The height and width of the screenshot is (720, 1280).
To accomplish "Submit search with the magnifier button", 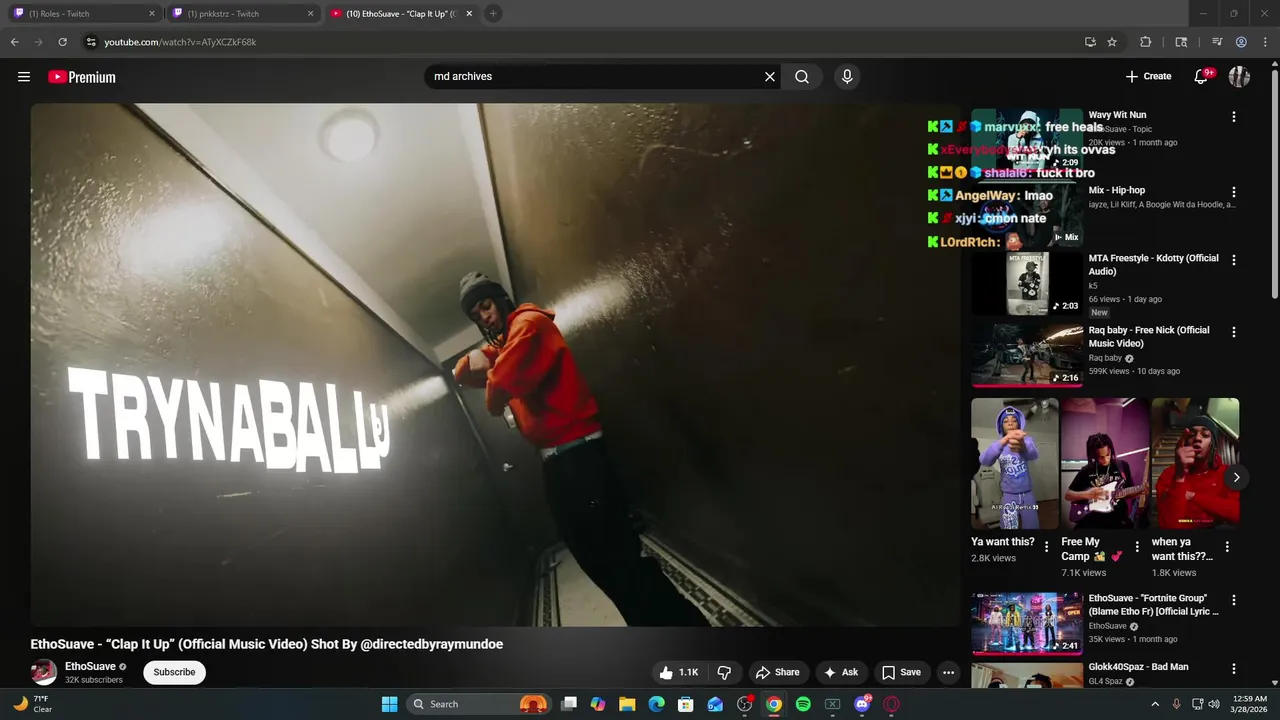I will (802, 77).
